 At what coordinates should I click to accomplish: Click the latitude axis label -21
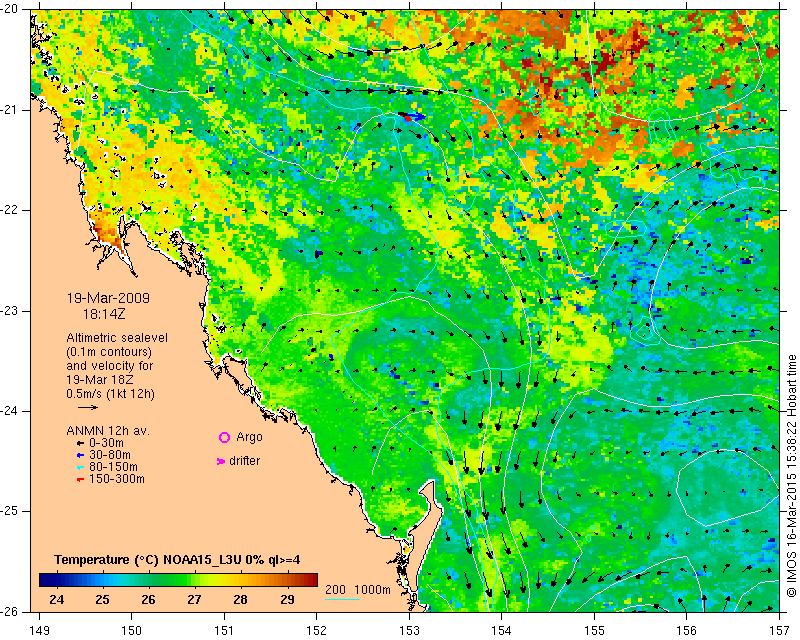click(9, 110)
